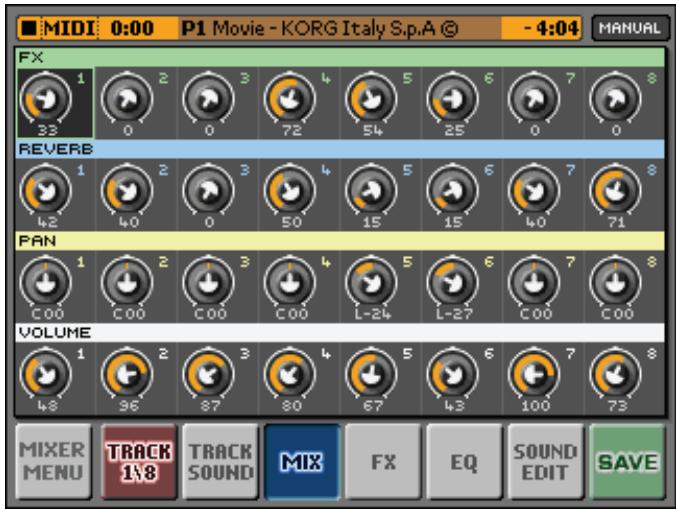
Task: Click the Manual button
Action: point(630,28)
